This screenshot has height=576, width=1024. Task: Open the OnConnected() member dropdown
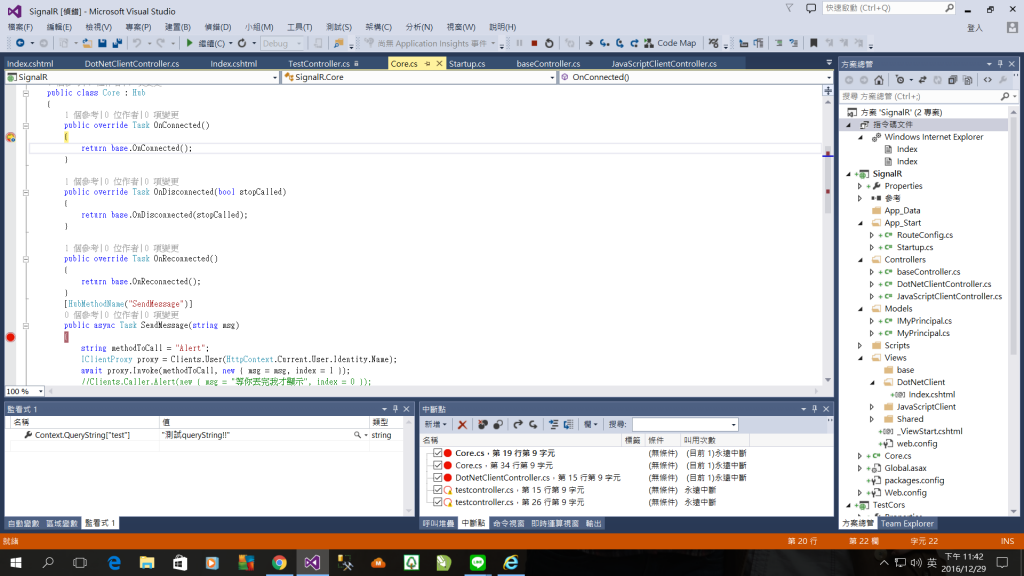tap(829, 77)
